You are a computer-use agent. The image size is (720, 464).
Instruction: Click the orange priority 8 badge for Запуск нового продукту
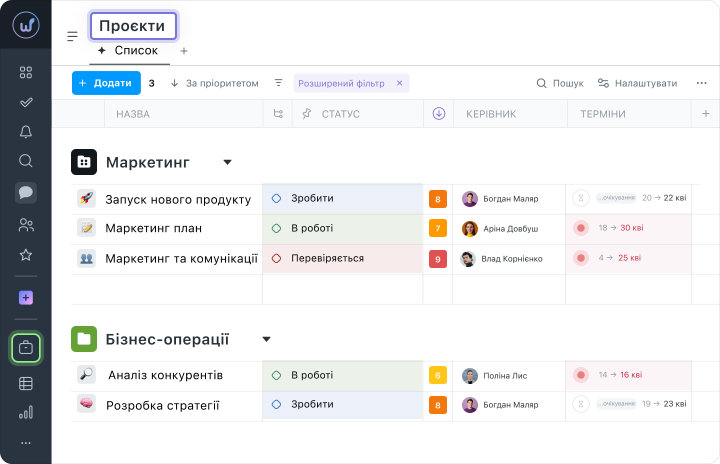437,199
